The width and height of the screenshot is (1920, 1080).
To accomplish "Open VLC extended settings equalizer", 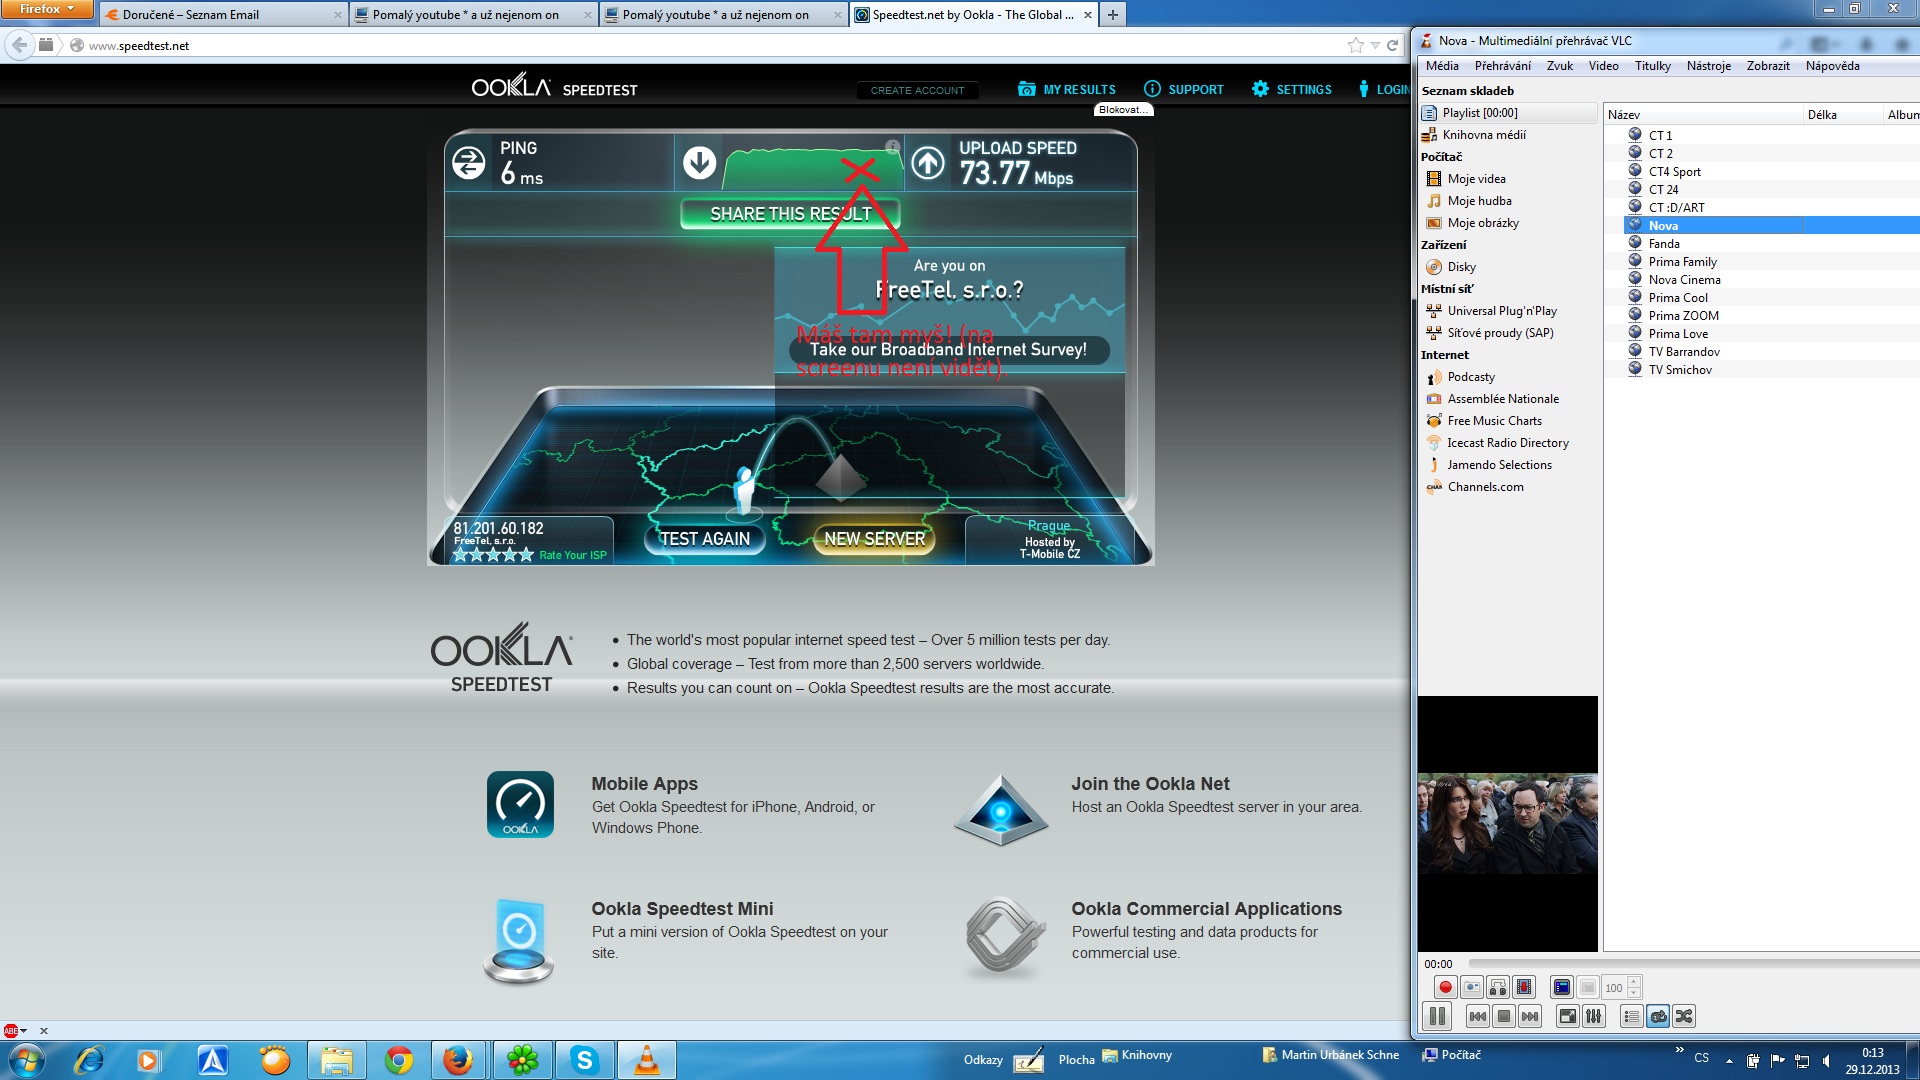I will pyautogui.click(x=1594, y=1016).
